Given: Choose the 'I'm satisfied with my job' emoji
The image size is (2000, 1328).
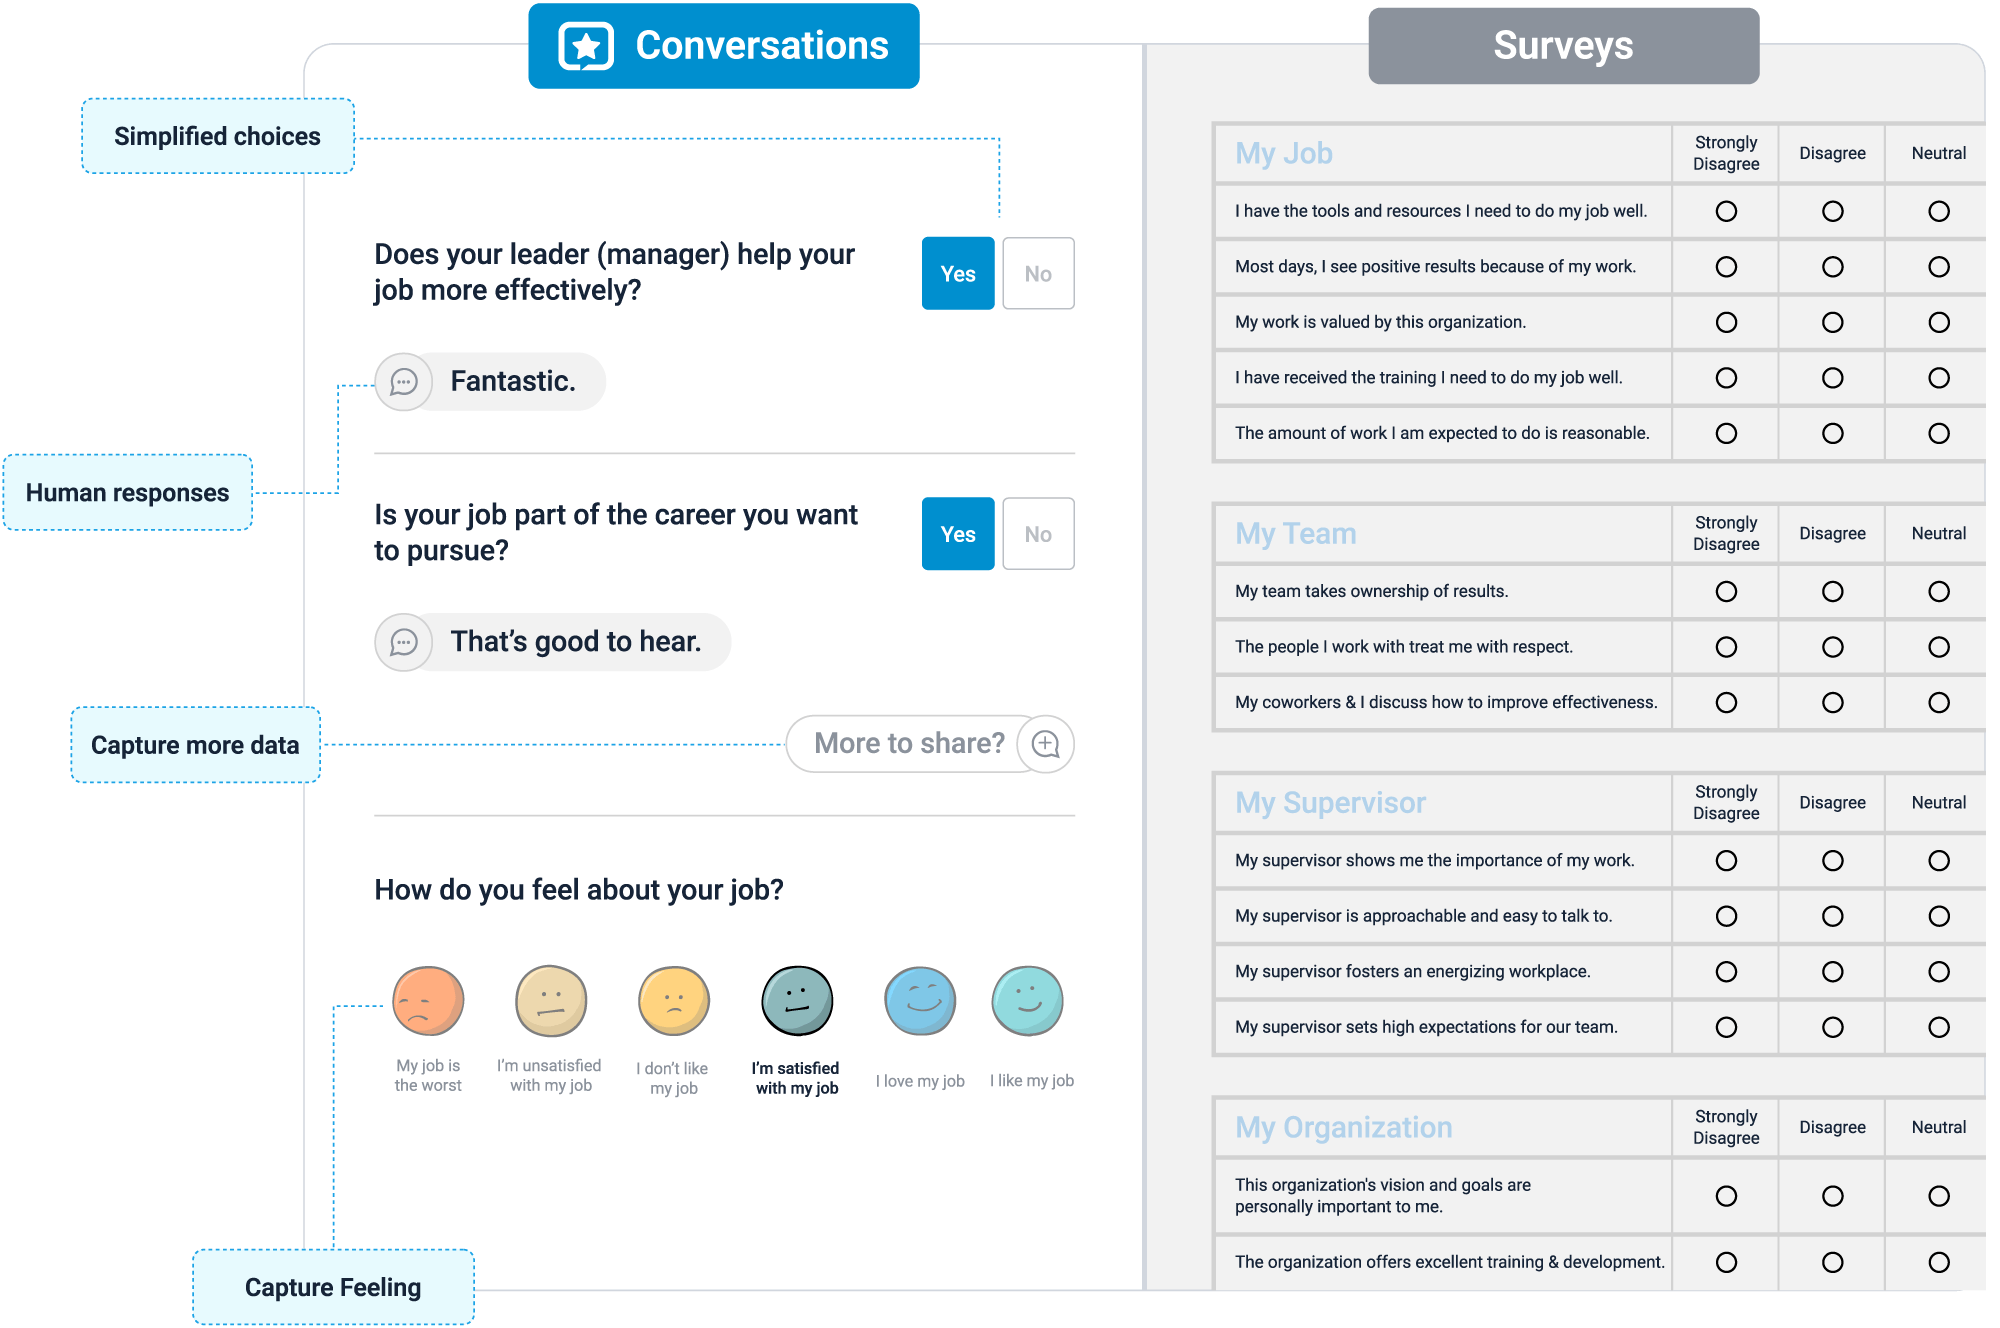Looking at the screenshot, I should pos(797,1001).
